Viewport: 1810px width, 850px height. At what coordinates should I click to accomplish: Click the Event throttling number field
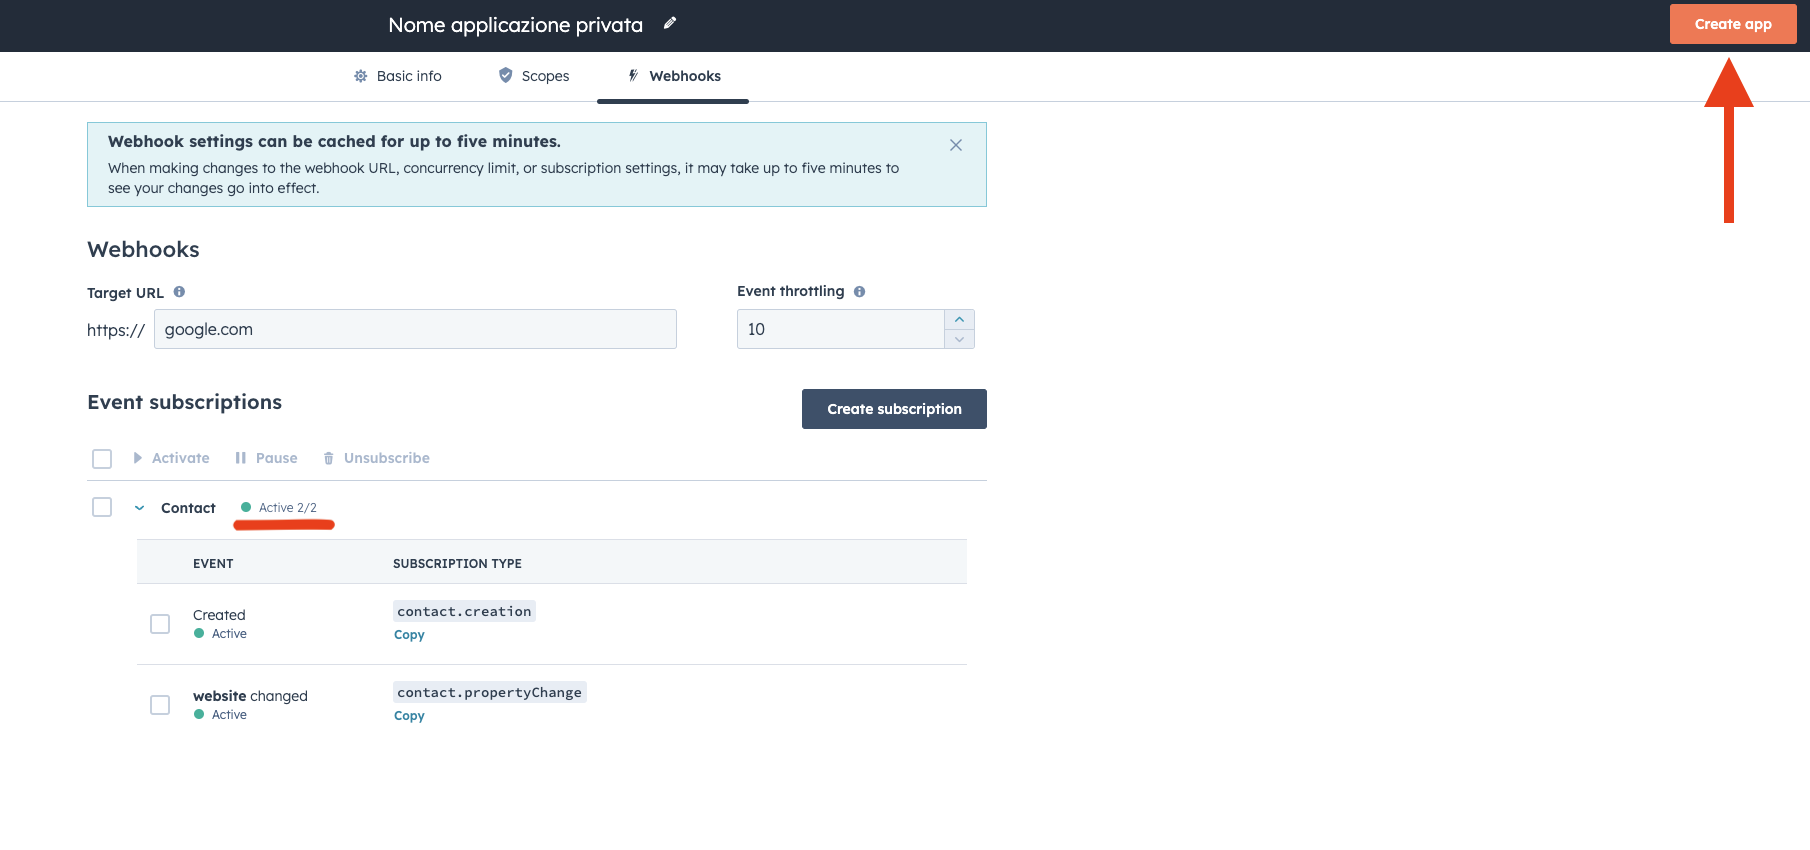coord(841,329)
